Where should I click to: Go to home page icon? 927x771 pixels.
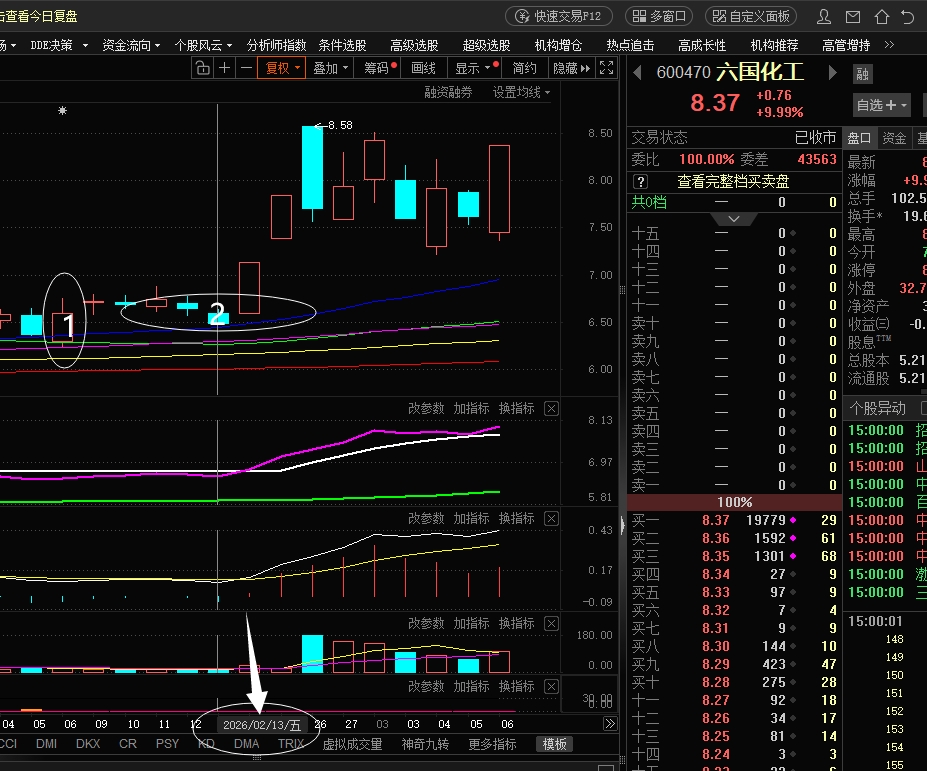pos(881,17)
